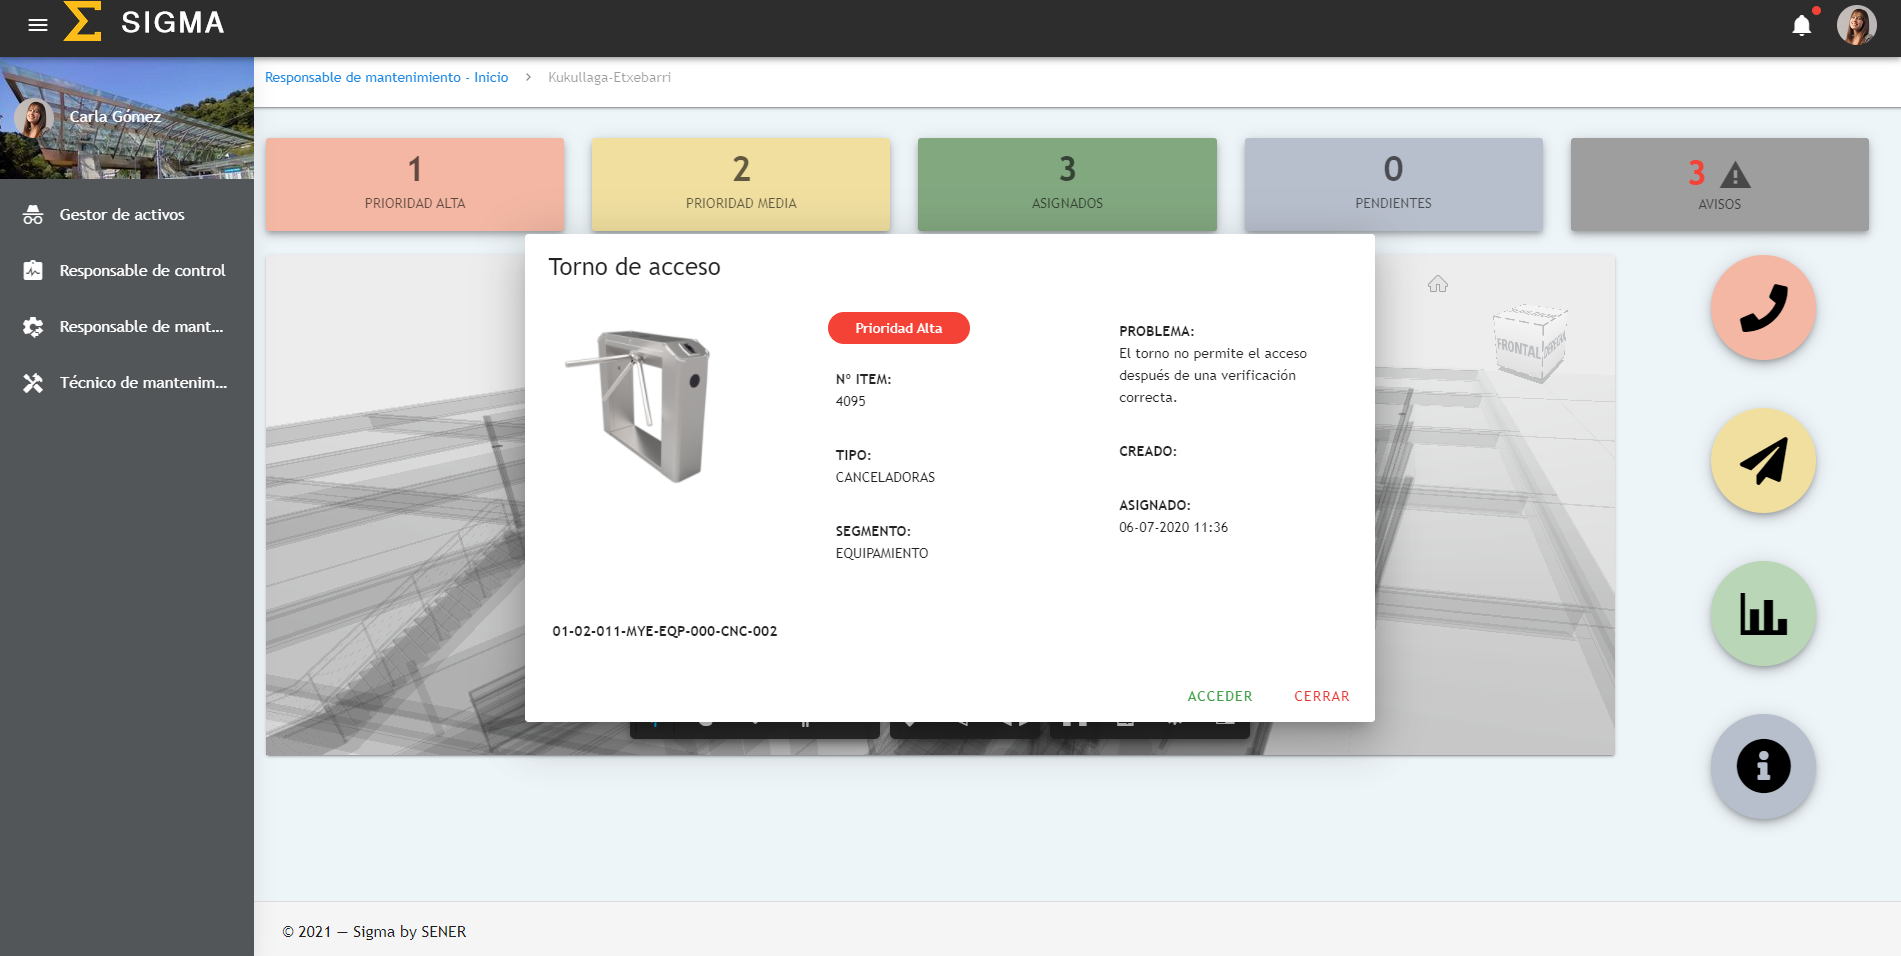Image resolution: width=1901 pixels, height=956 pixels.
Task: Click the notifications bell icon
Action: pos(1801,25)
